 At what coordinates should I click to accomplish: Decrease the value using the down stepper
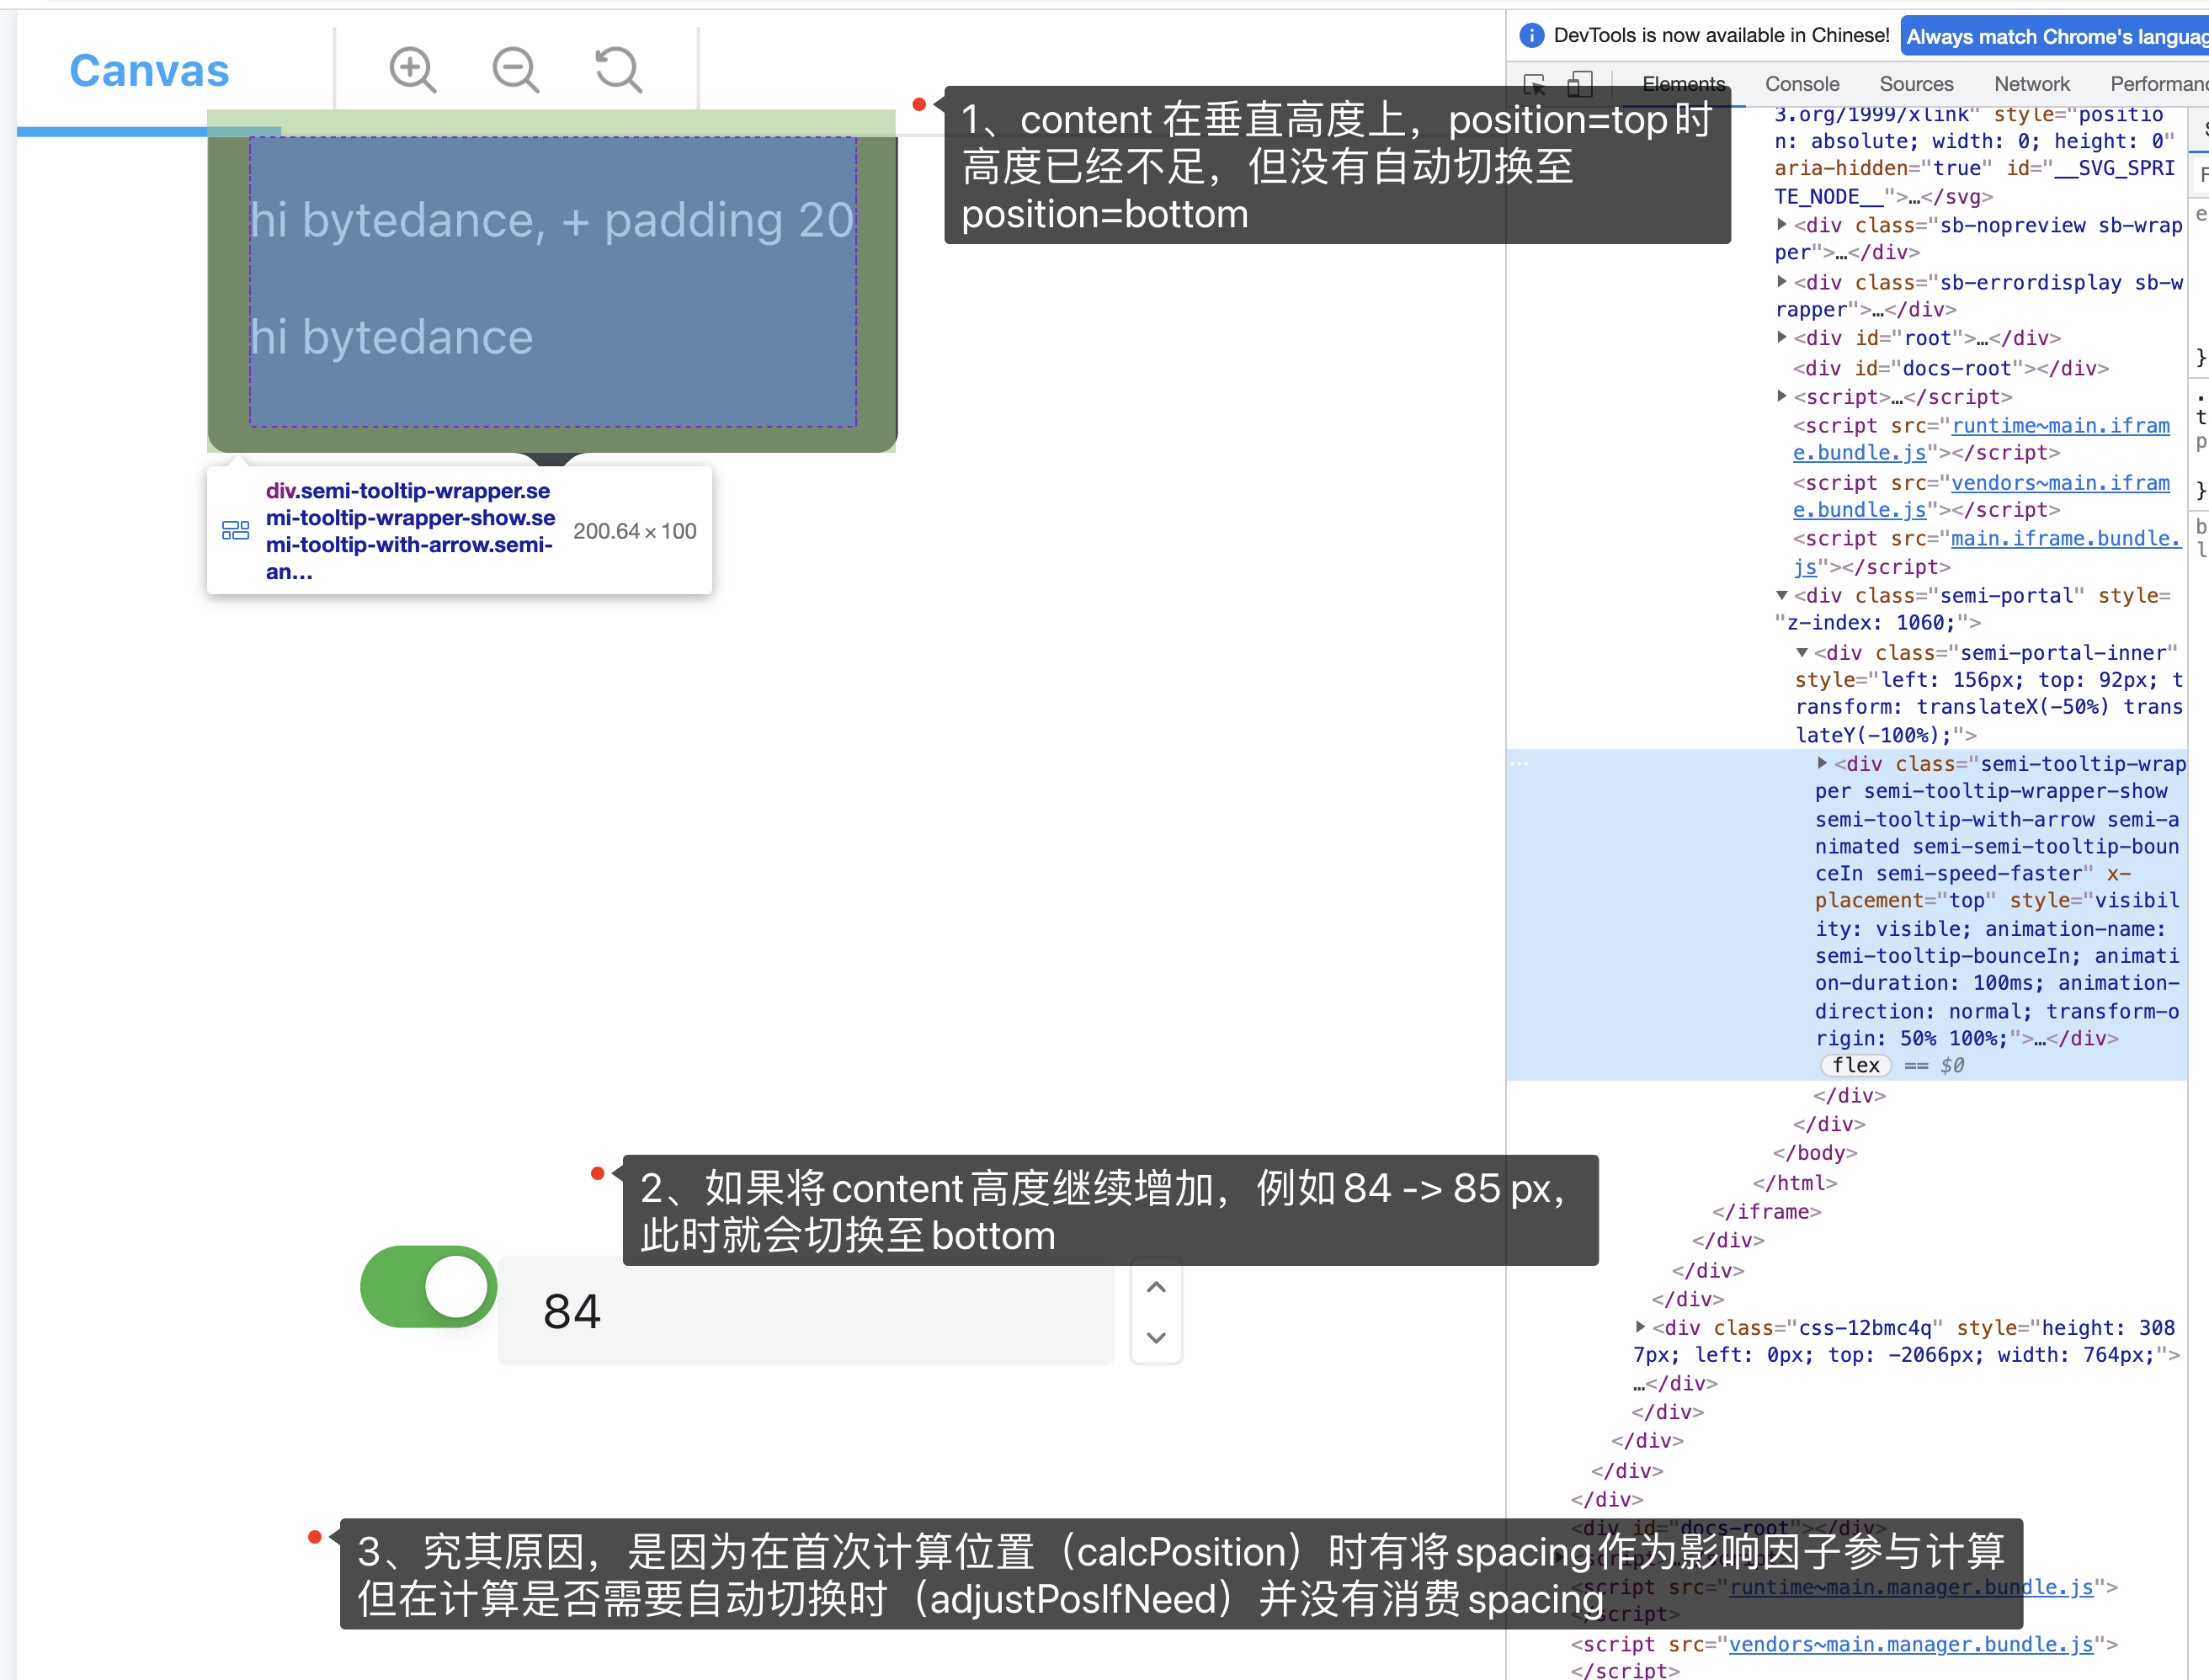1156,1337
